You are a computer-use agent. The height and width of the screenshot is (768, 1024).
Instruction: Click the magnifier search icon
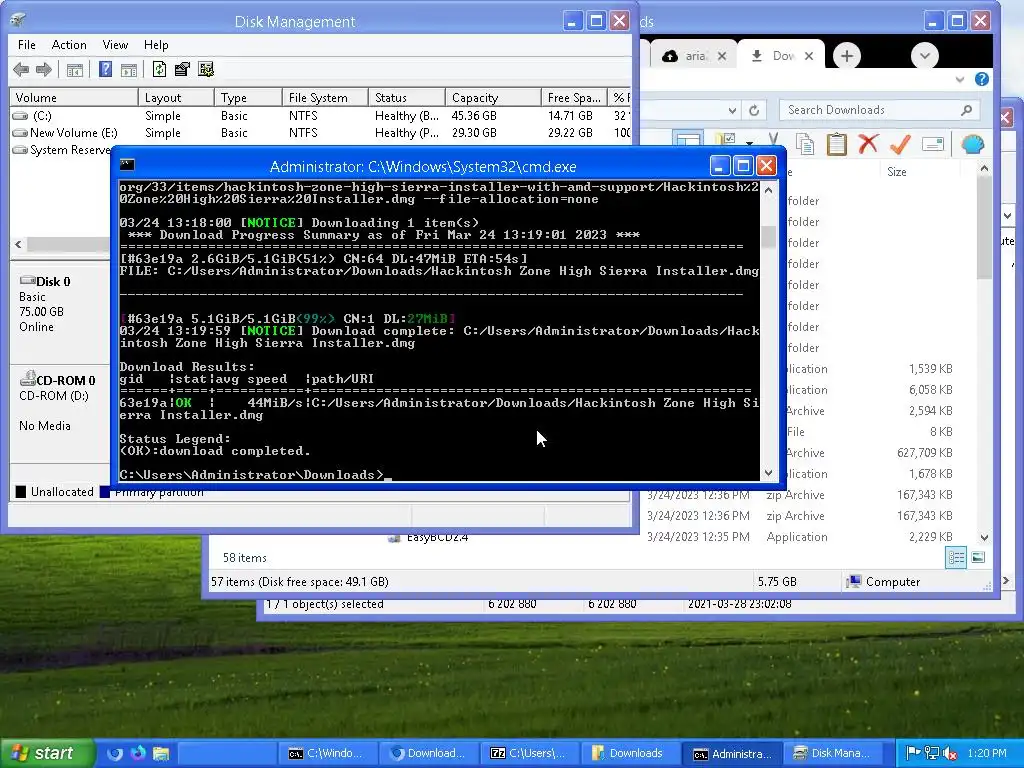pos(967,110)
